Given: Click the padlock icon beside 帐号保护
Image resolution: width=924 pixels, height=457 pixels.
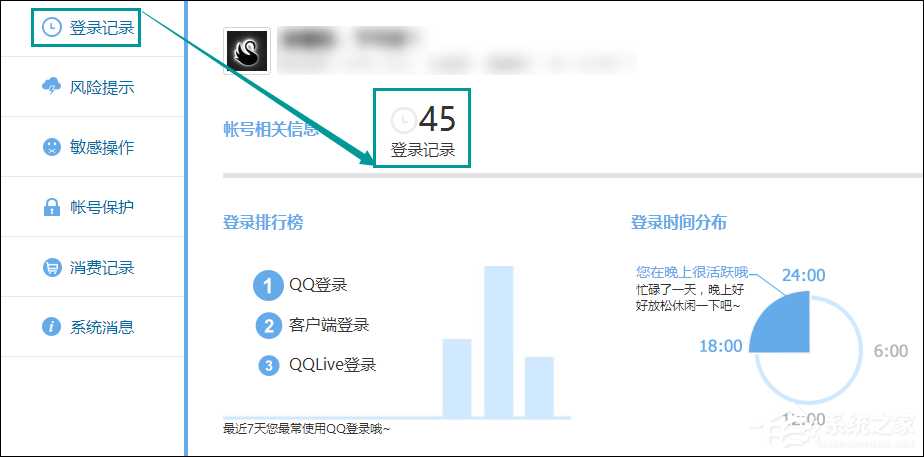Looking at the screenshot, I should (x=52, y=207).
